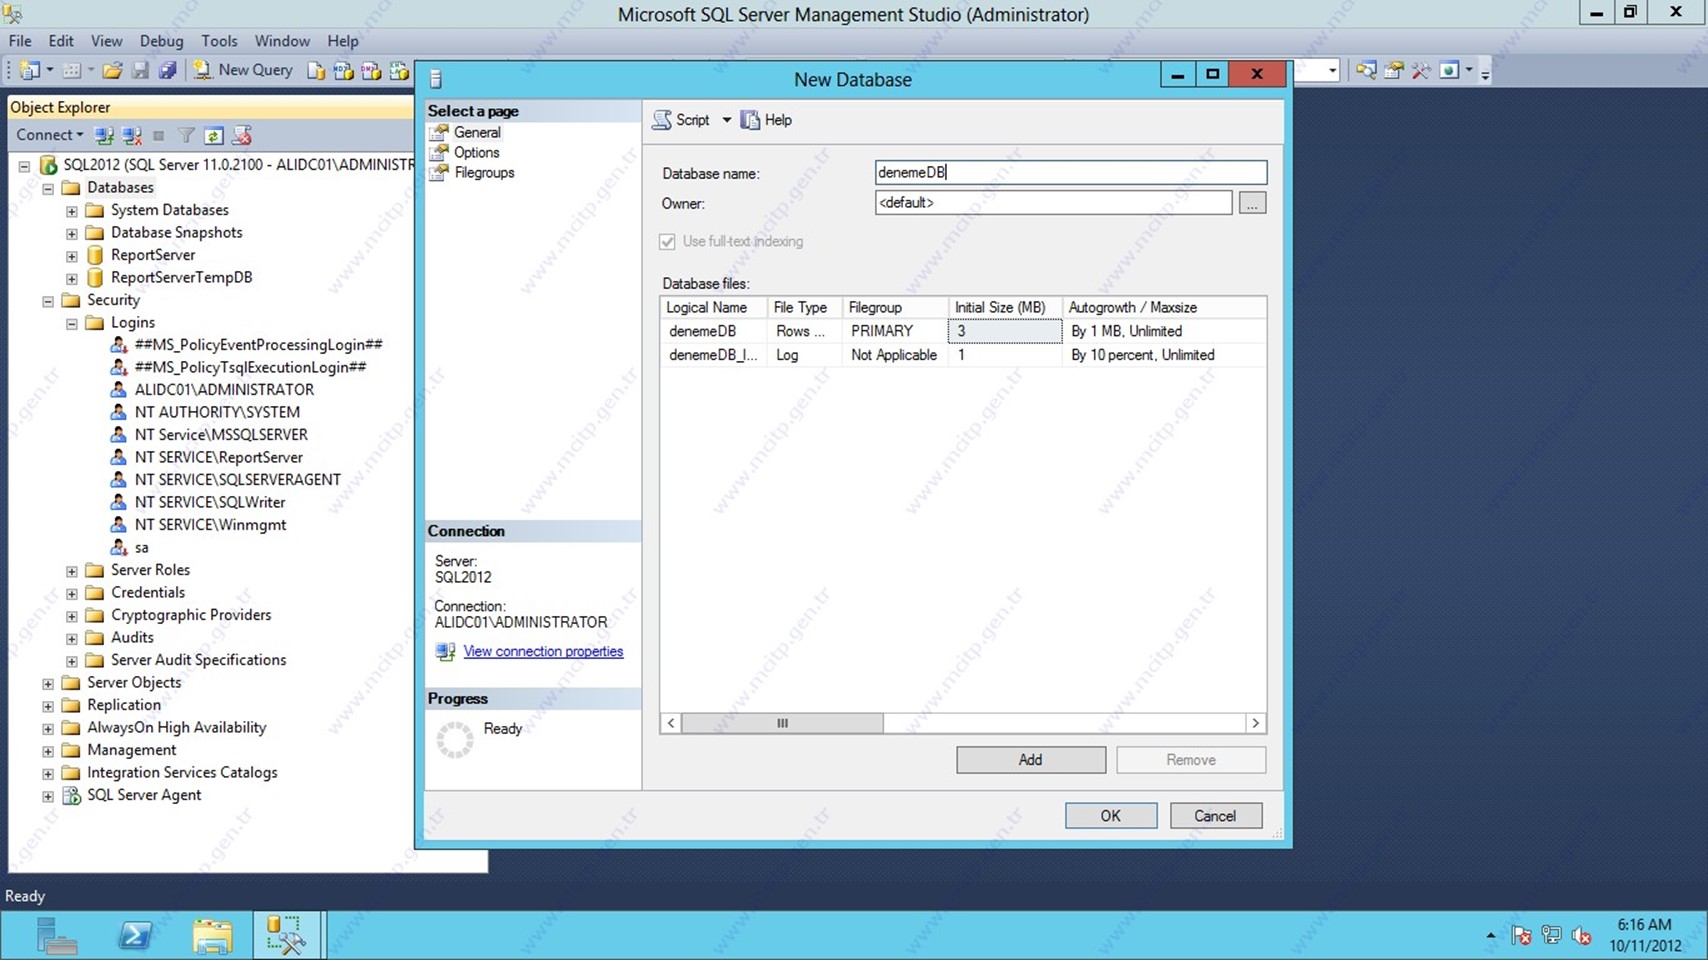
Task: Expand the Replication node
Action: tap(48, 706)
